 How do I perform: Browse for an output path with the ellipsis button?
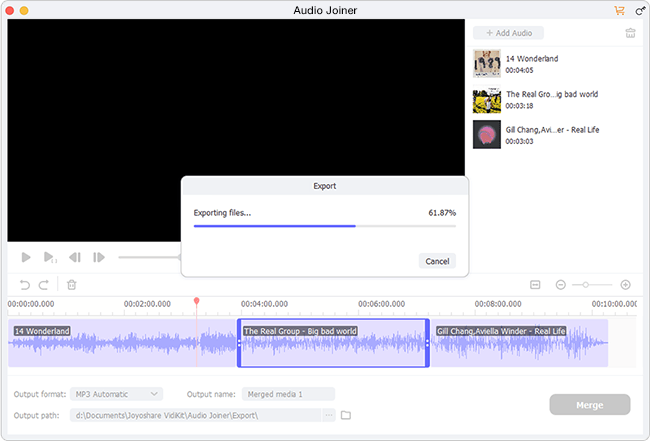click(329, 415)
